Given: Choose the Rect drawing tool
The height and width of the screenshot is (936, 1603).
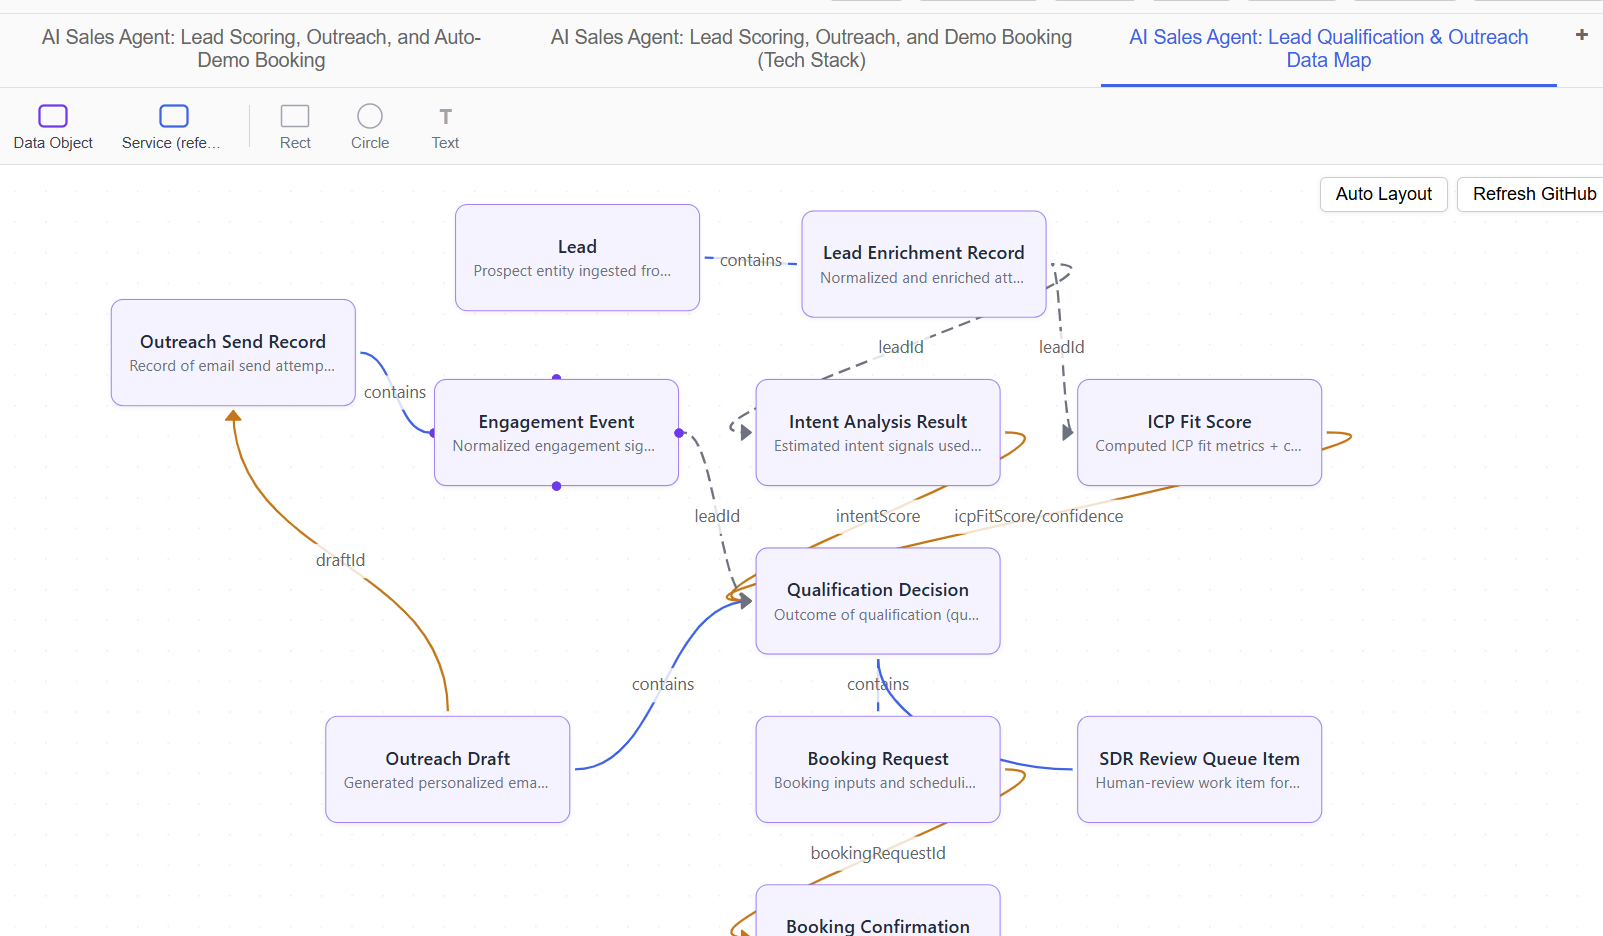Looking at the screenshot, I should [x=294, y=125].
